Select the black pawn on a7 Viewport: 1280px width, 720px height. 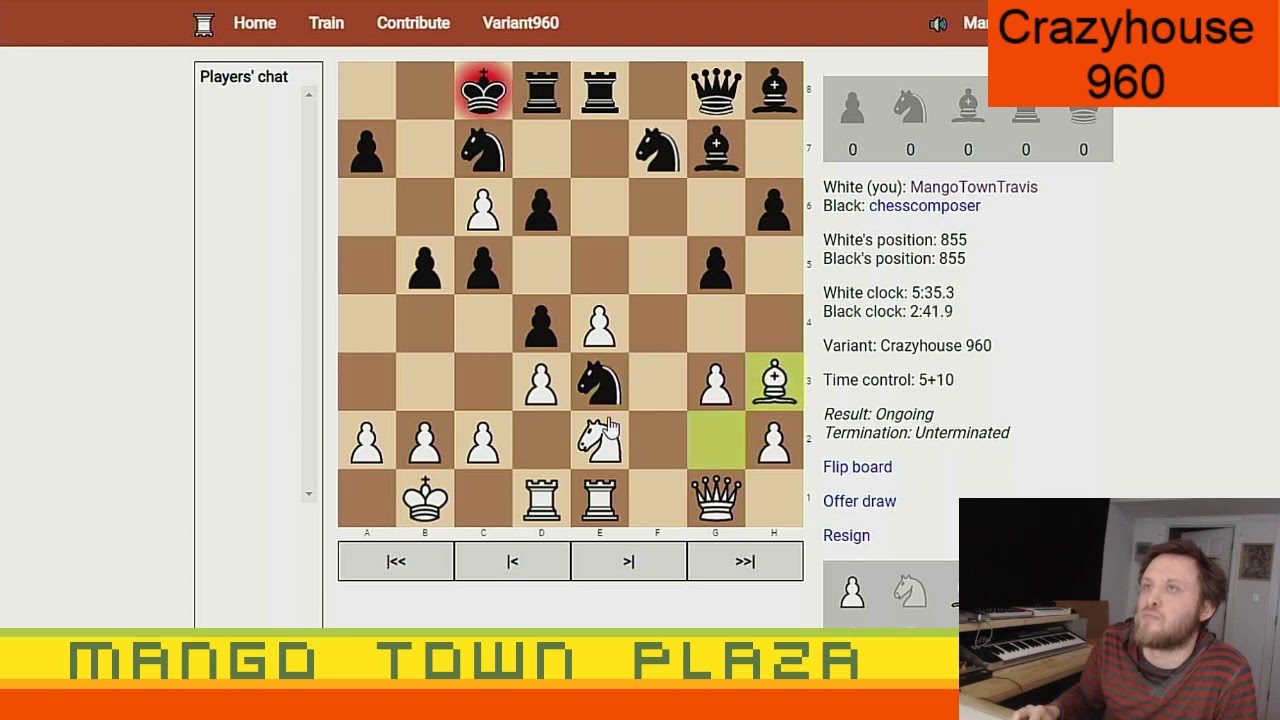tap(367, 149)
